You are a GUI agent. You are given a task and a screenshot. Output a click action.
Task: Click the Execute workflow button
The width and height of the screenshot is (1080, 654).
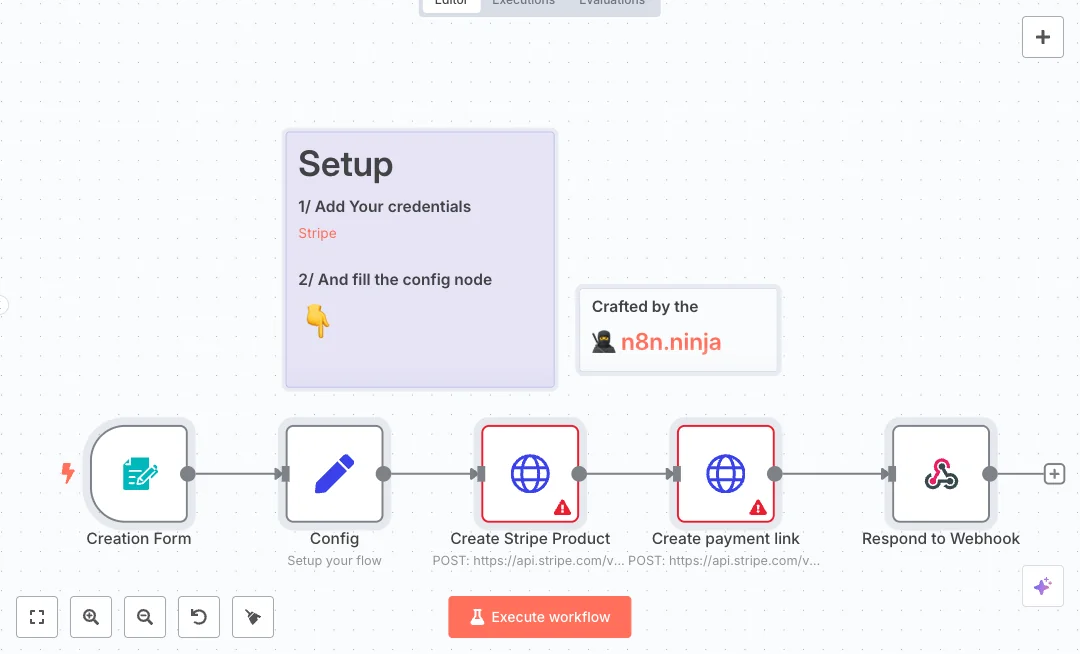pyautogui.click(x=540, y=617)
